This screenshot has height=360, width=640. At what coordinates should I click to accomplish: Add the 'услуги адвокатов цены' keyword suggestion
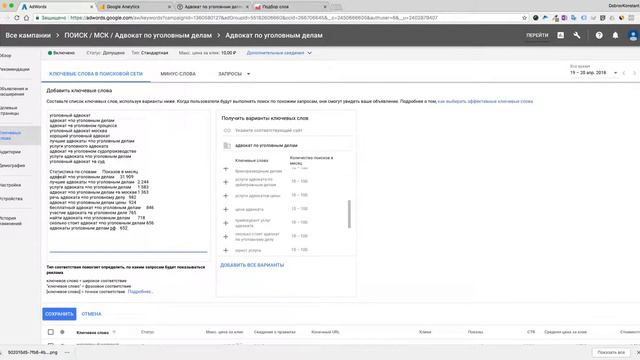pos(226,196)
